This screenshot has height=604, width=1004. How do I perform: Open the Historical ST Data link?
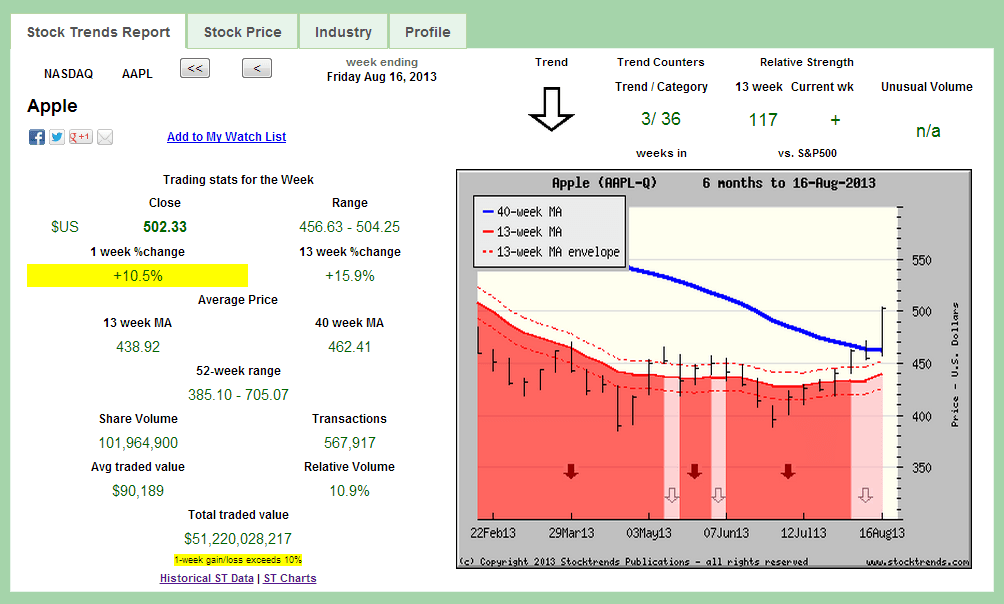(x=207, y=578)
